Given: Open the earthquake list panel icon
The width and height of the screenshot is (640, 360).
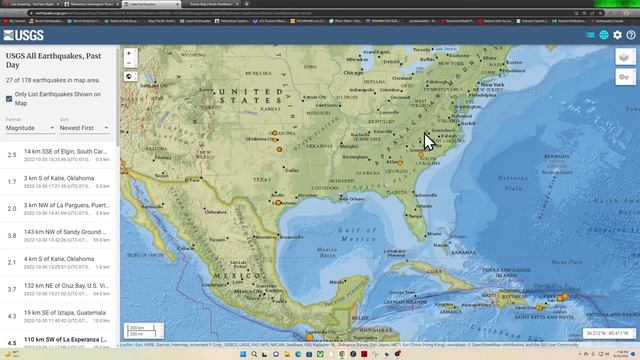Looking at the screenshot, I should pos(590,35).
